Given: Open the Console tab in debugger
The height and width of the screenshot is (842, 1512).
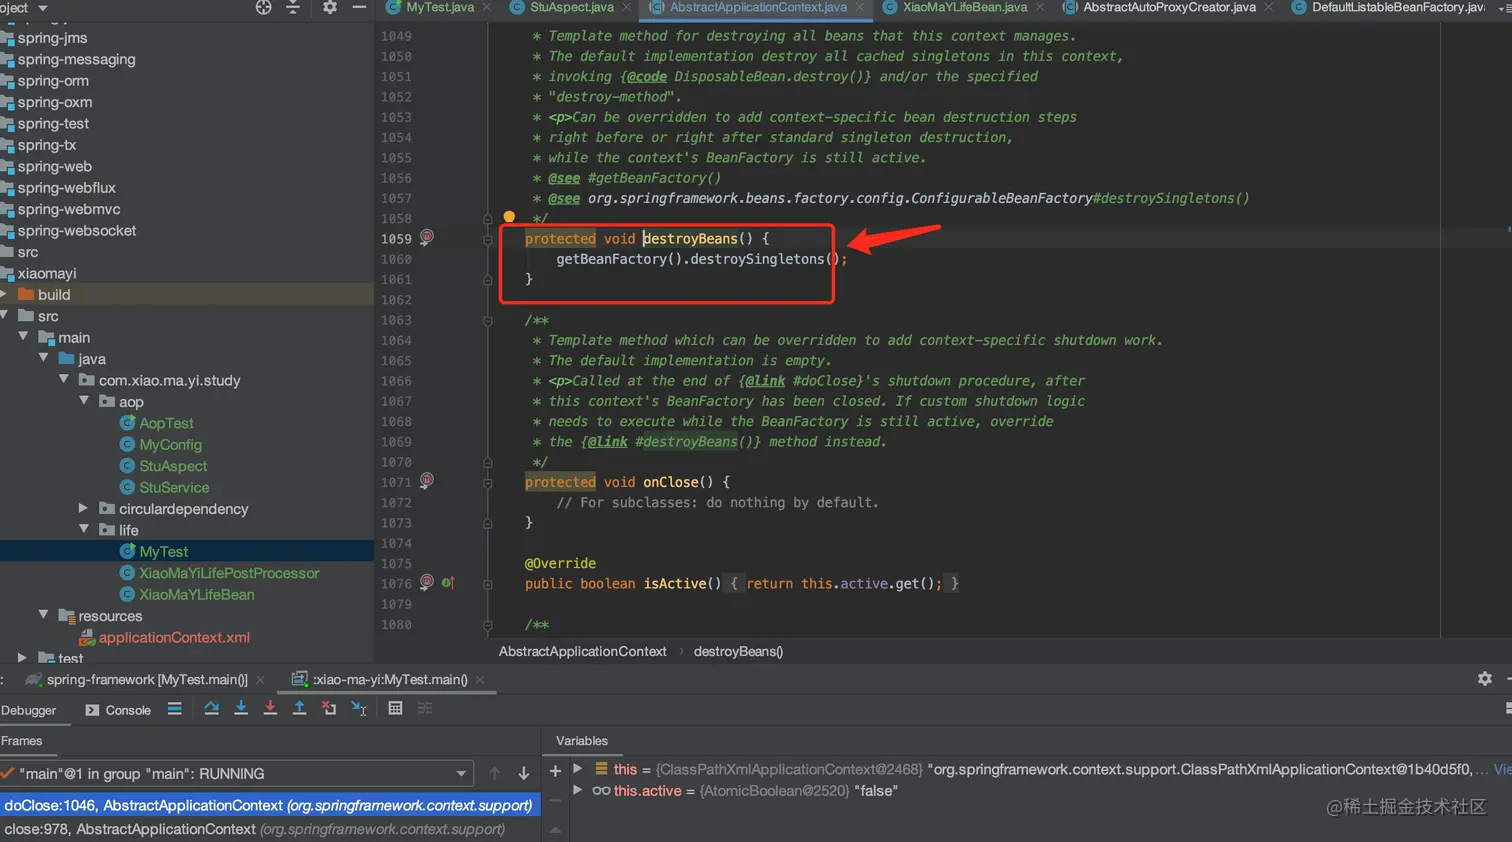Looking at the screenshot, I should (x=118, y=710).
